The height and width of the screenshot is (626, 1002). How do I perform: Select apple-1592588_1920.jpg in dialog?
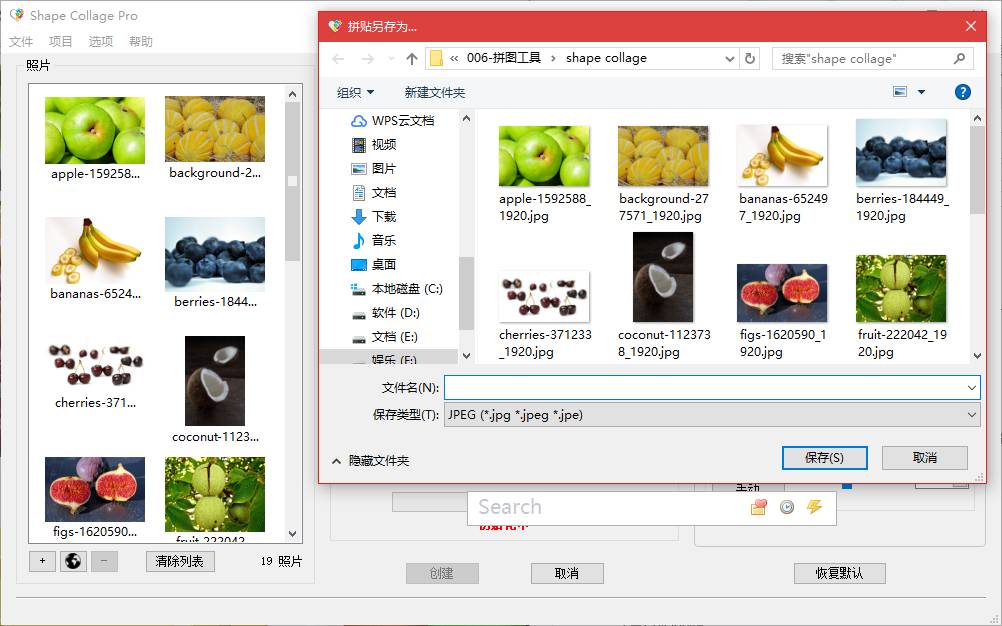(544, 174)
